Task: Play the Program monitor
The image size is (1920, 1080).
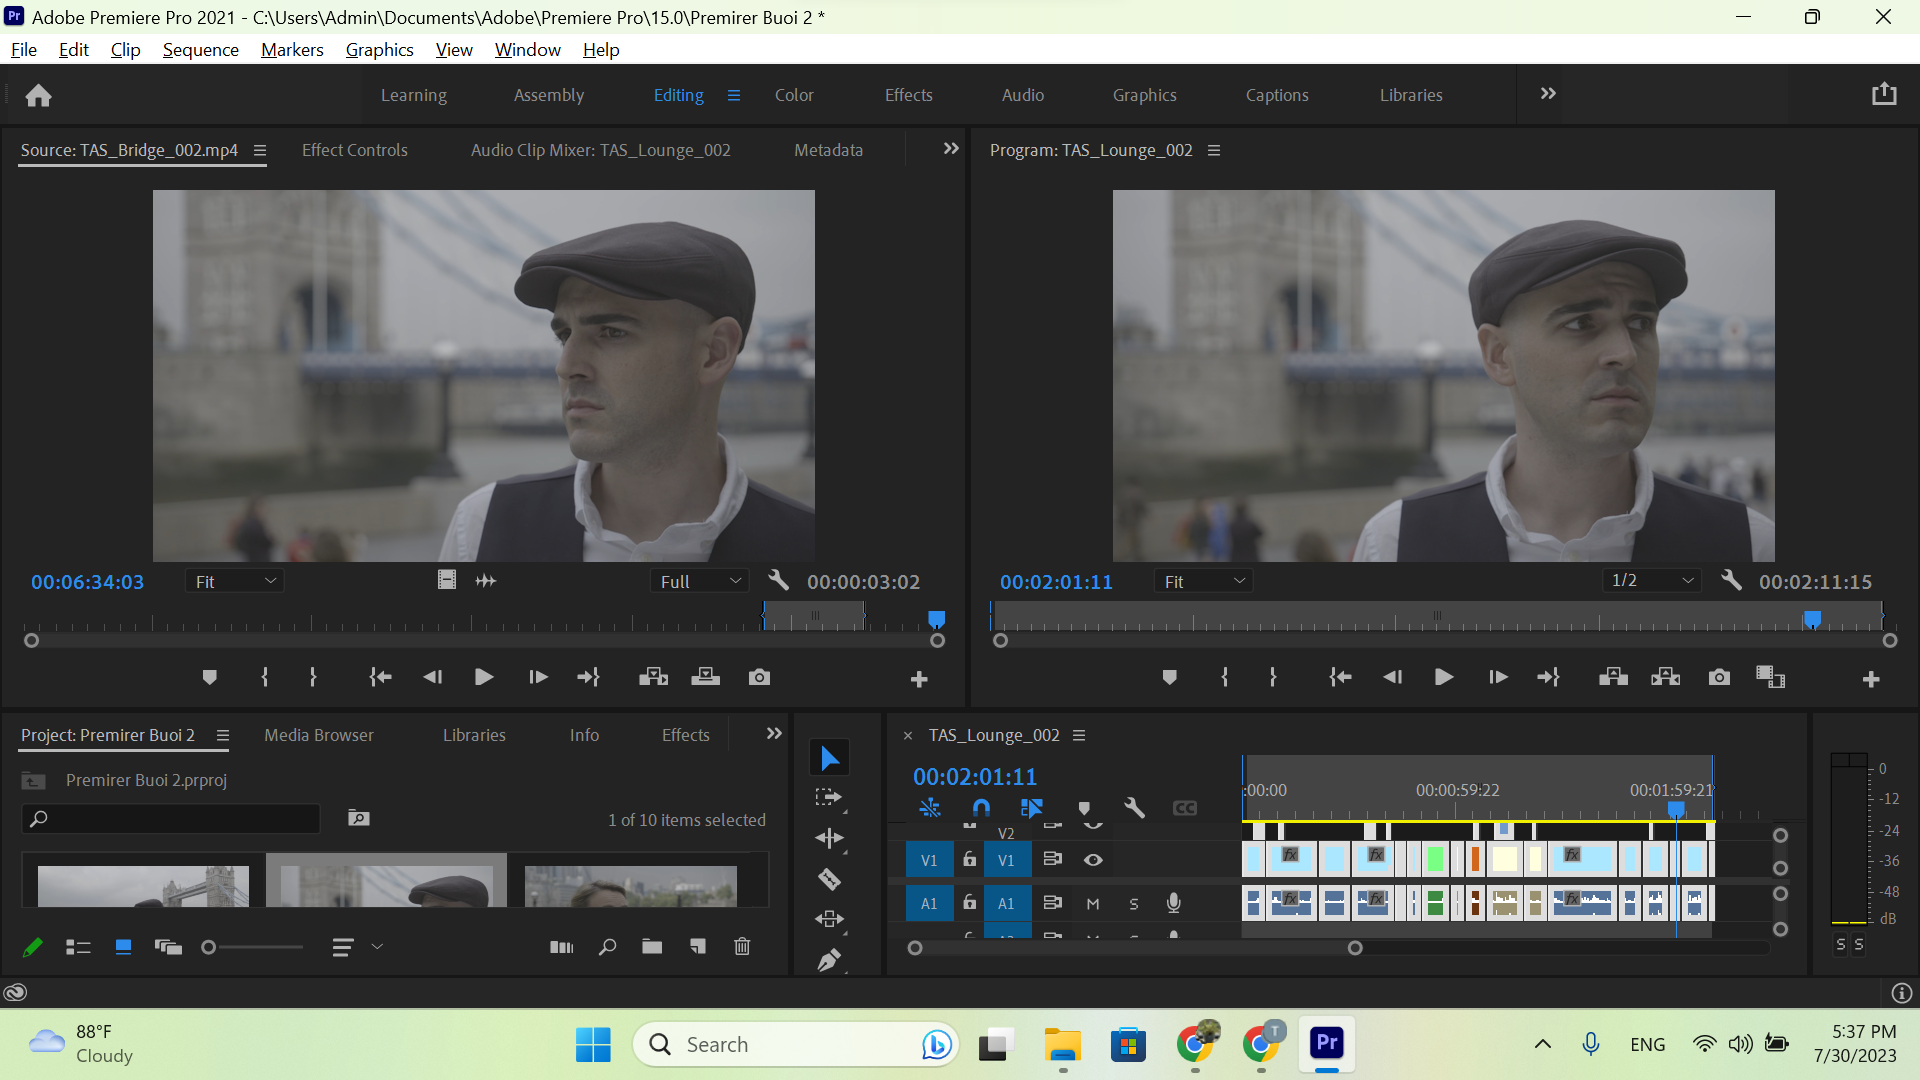Action: (1444, 678)
